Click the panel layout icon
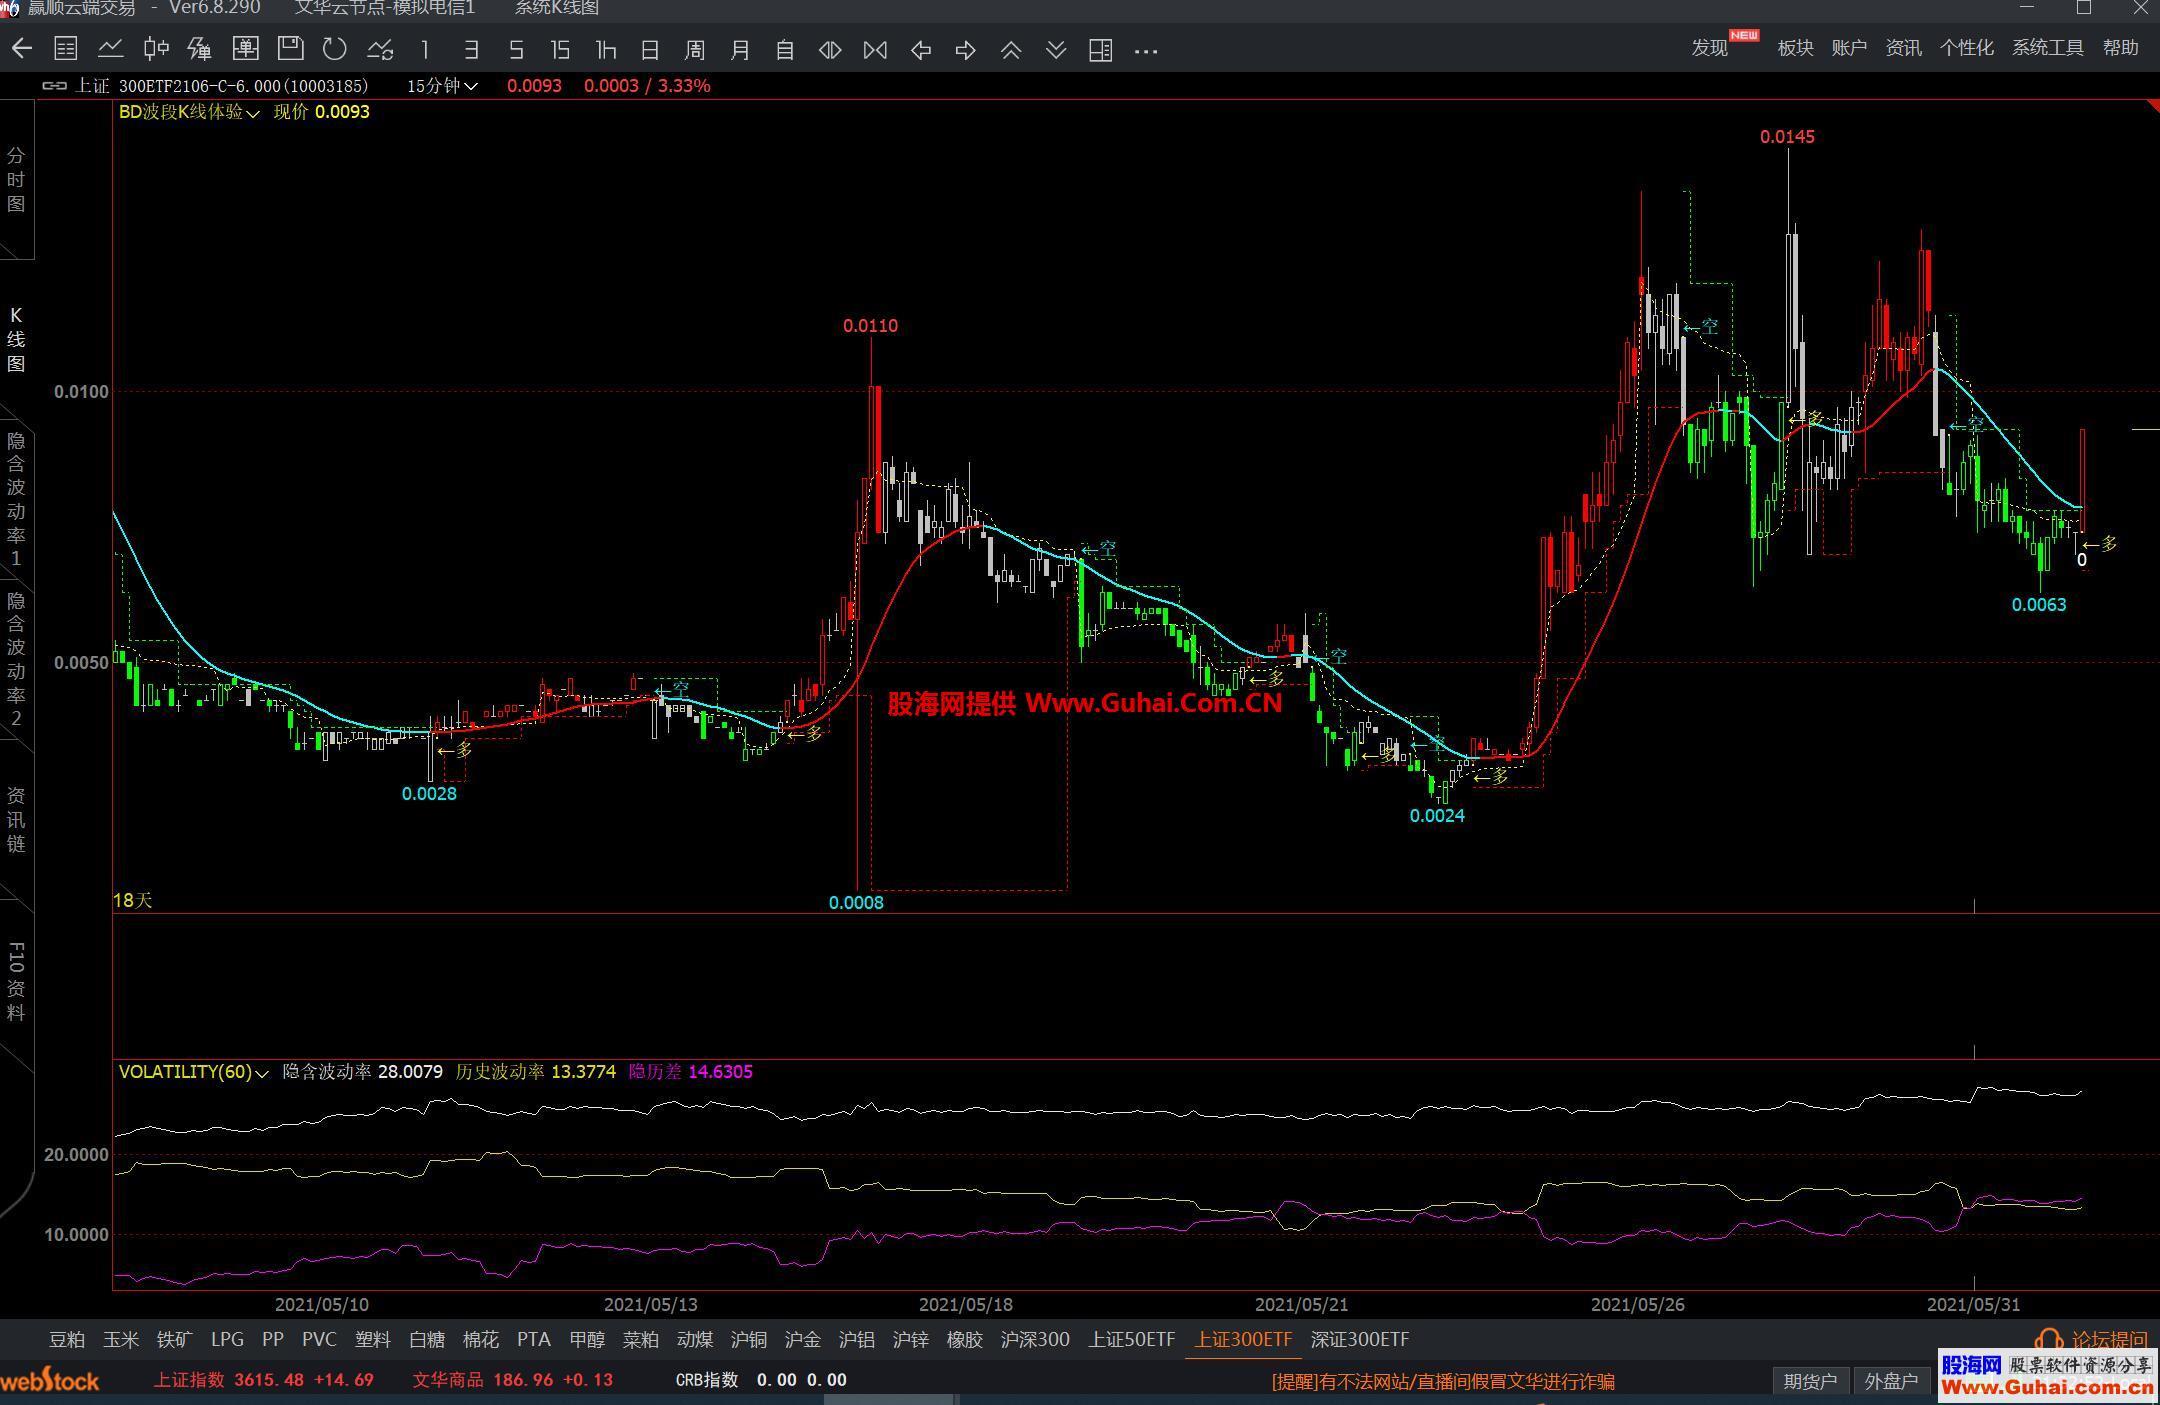The width and height of the screenshot is (2160, 1405). (x=1100, y=50)
